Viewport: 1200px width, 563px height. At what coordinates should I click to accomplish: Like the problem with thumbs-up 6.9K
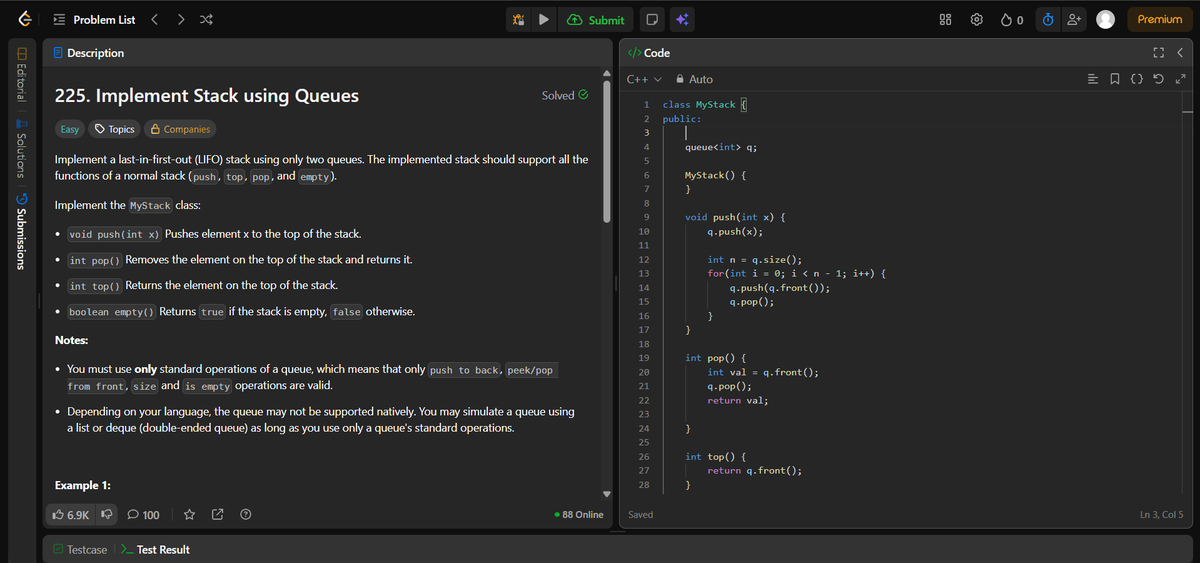click(72, 515)
